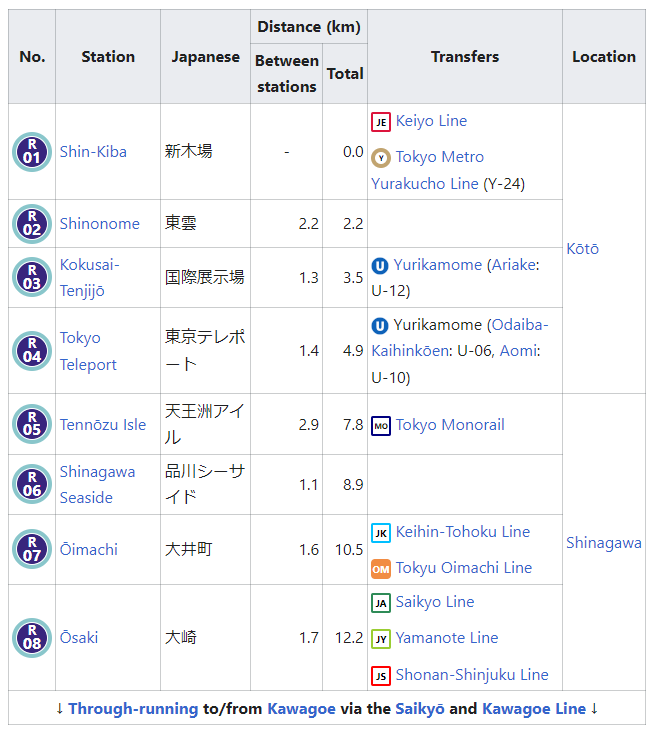Select between-stations distance 2.9
This screenshot has height=735, width=653.
[308, 425]
